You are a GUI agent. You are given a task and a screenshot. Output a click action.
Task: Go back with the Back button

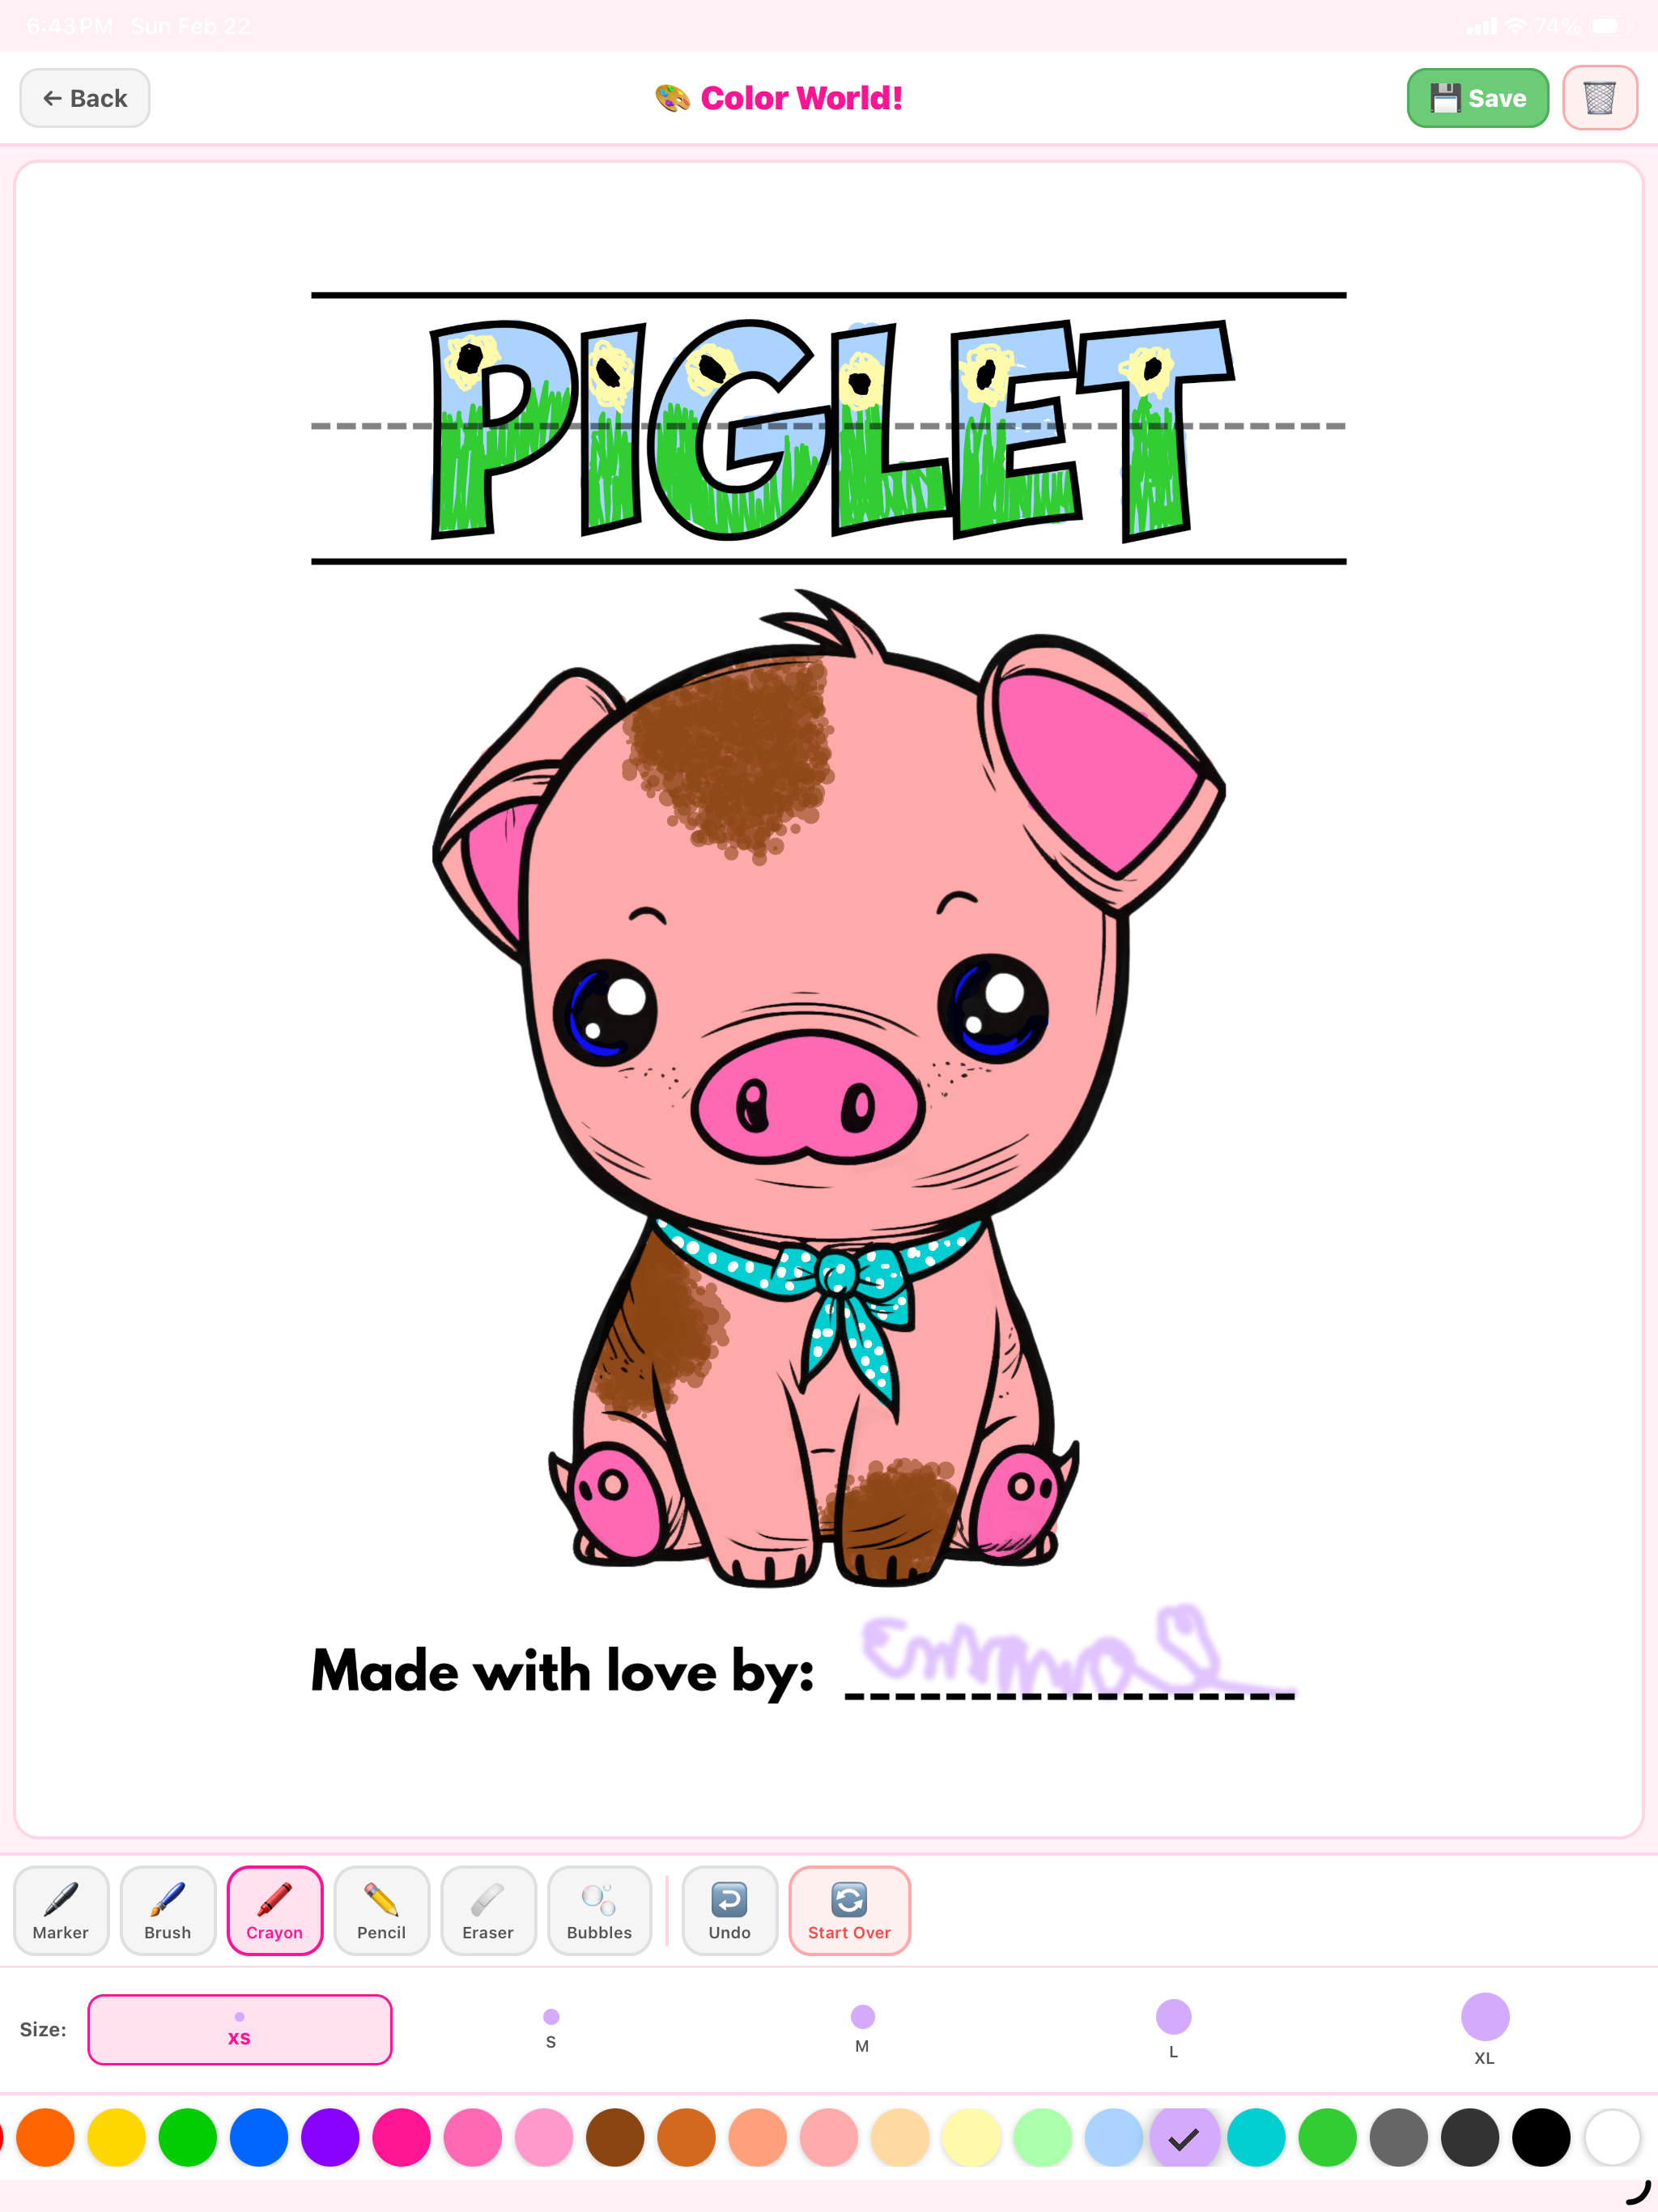85,98
